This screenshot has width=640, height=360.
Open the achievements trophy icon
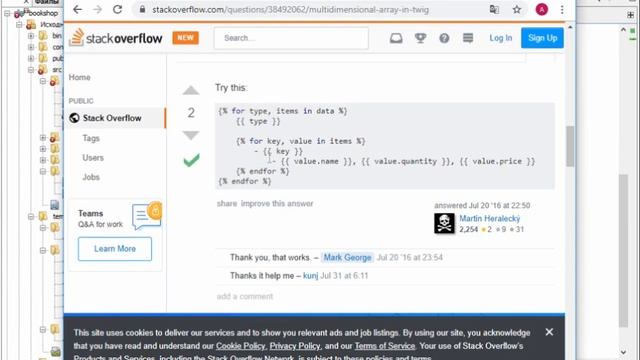(x=420, y=38)
